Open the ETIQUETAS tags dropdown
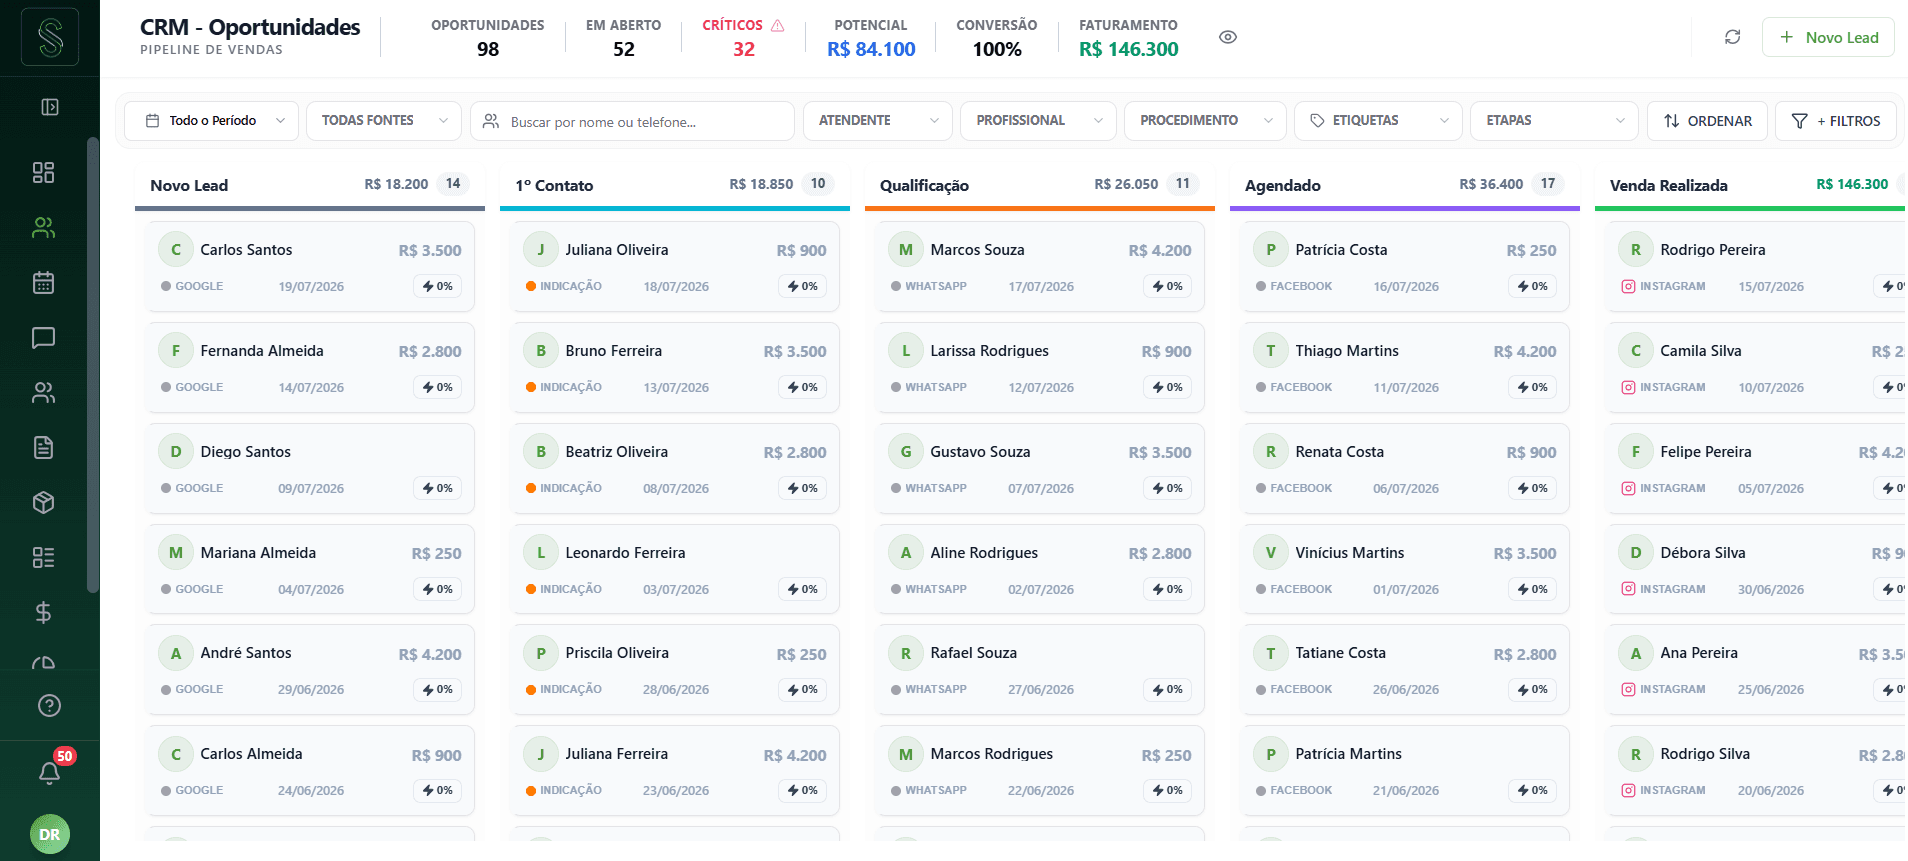 [x=1378, y=121]
